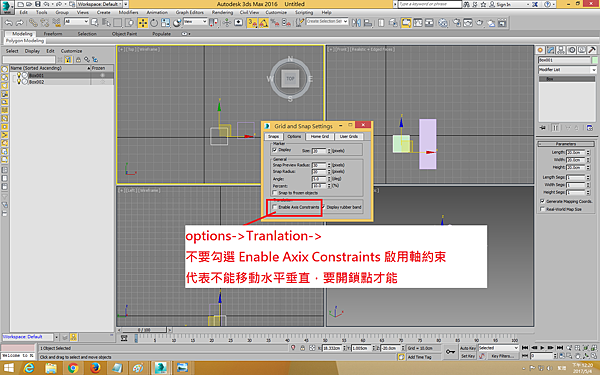Open Create Selection Set dropdown
Image resolution: width=600 pixels, height=375 pixels.
[x=327, y=21]
